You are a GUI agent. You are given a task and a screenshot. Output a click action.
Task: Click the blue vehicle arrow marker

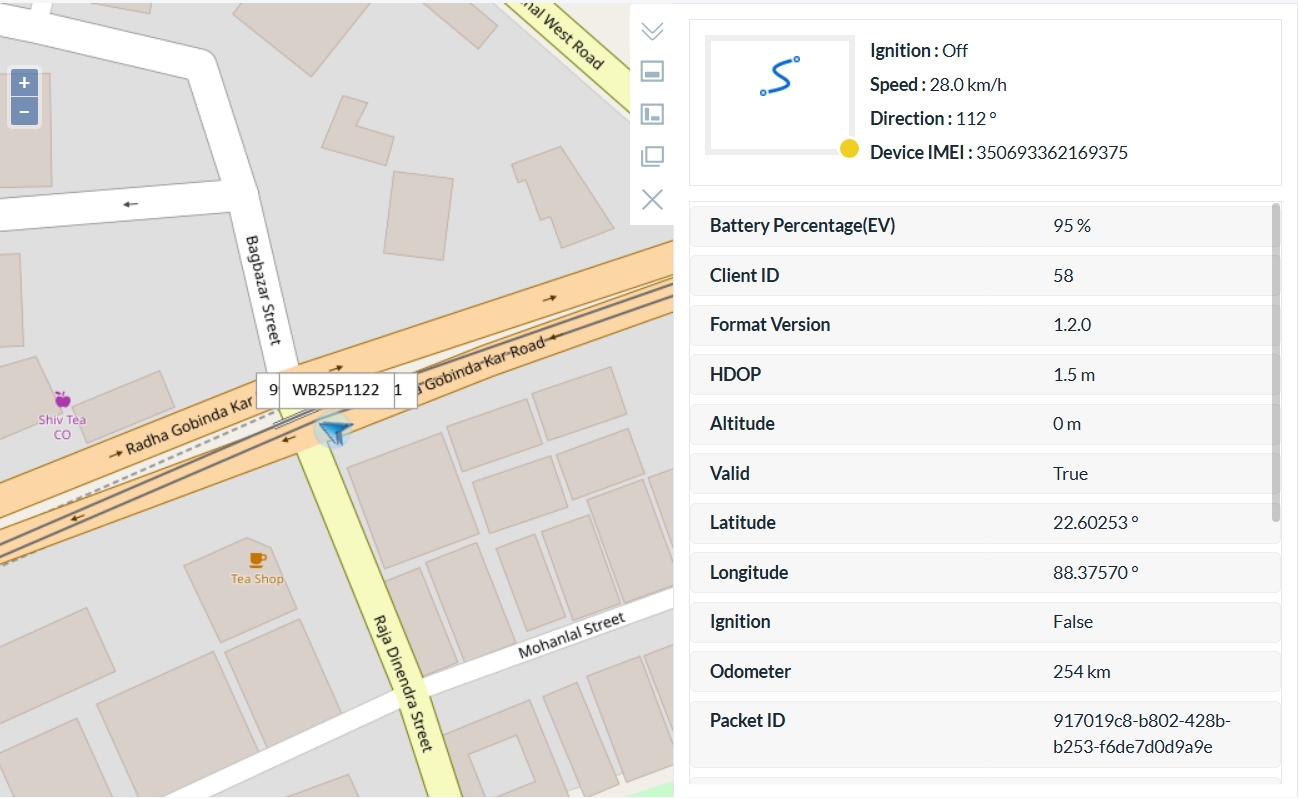click(x=335, y=432)
